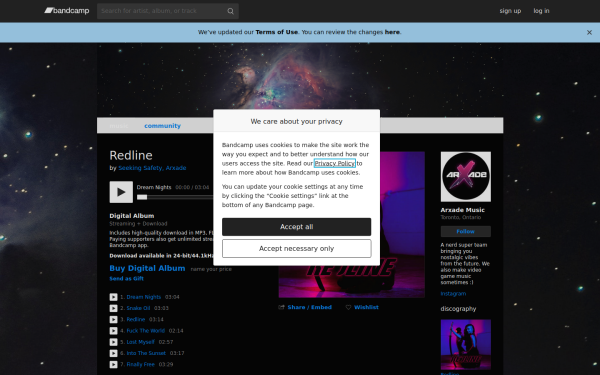Play the Dream Nights track in main player

point(121,192)
